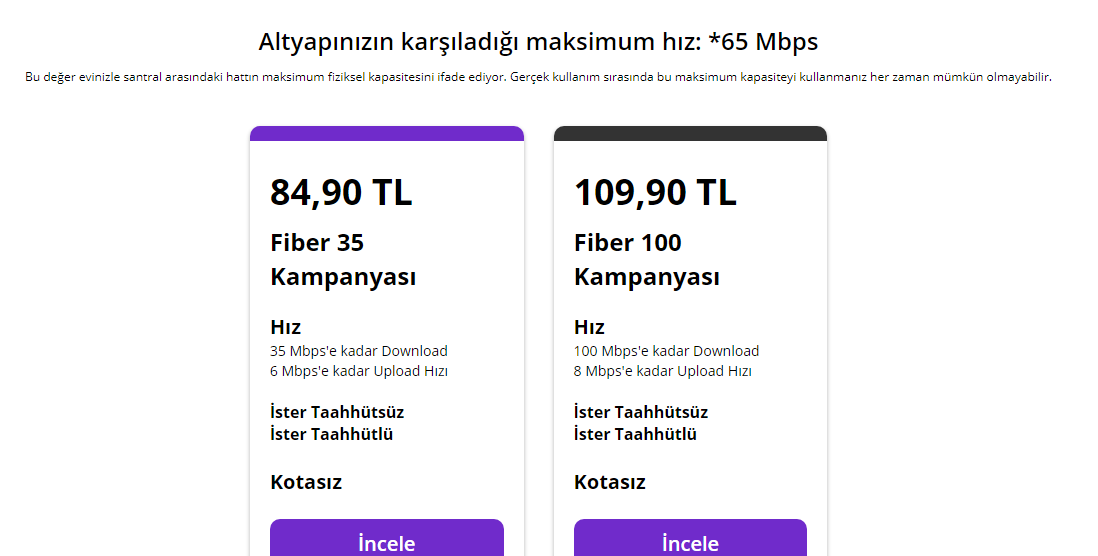Click the Hız heading in Fiber 100 card
Screen dimensions: 1098x556
pyautogui.click(x=589, y=327)
